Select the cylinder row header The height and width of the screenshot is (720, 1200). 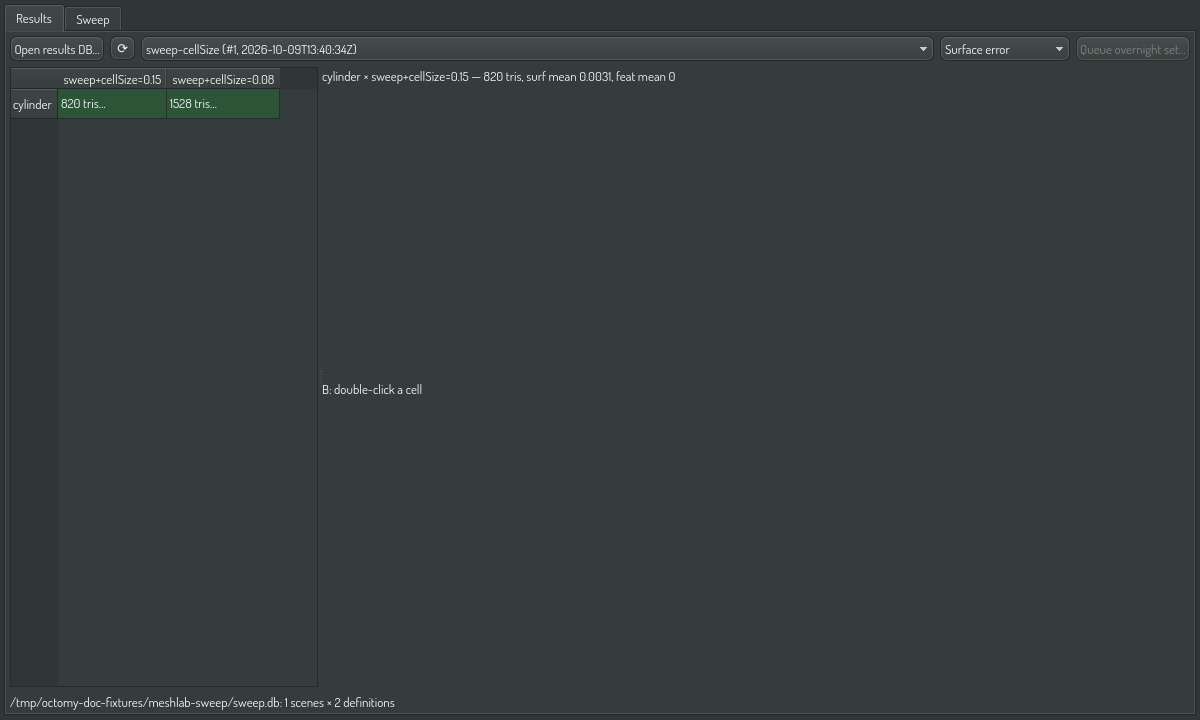[x=33, y=104]
